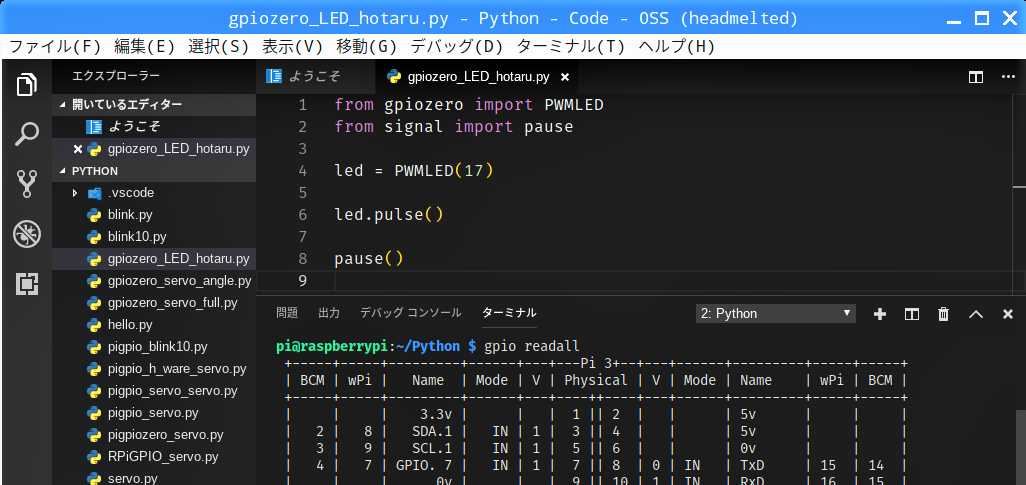Open the 選択(S) menu

tap(219, 46)
